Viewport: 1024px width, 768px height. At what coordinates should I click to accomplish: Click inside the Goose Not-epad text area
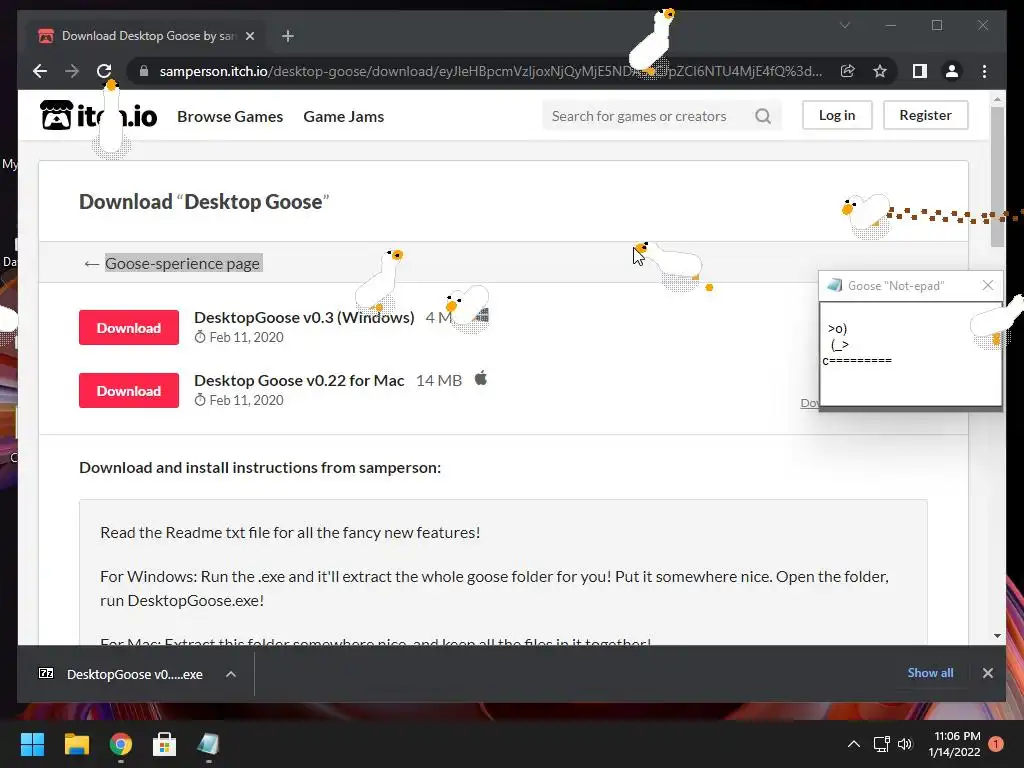coord(911,353)
